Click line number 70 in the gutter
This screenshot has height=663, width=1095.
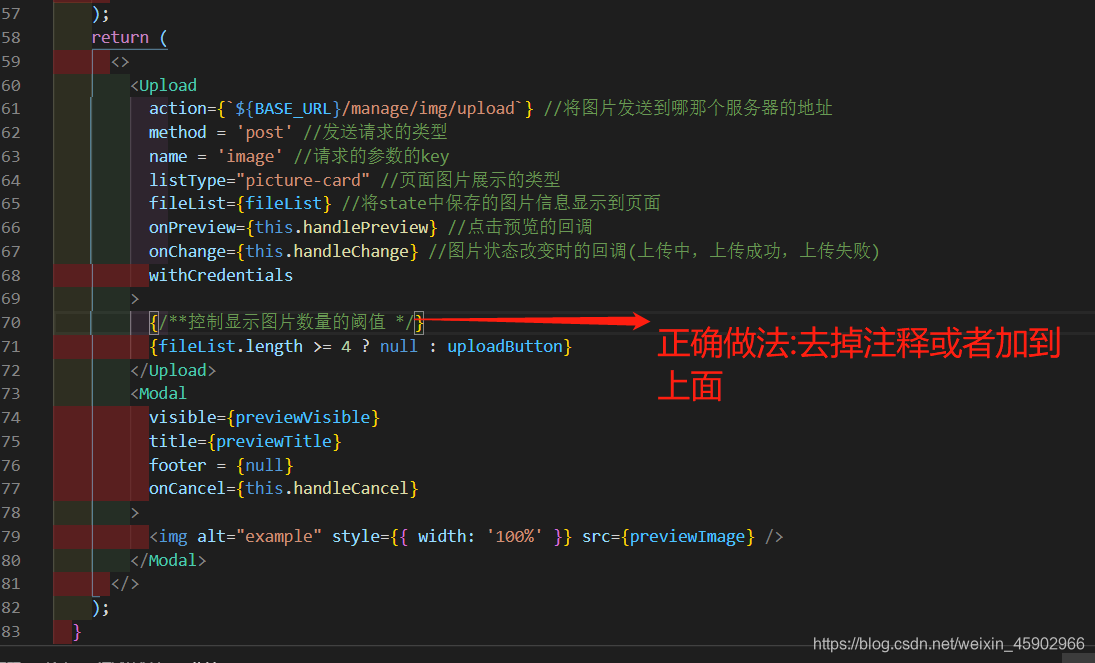tap(11, 323)
